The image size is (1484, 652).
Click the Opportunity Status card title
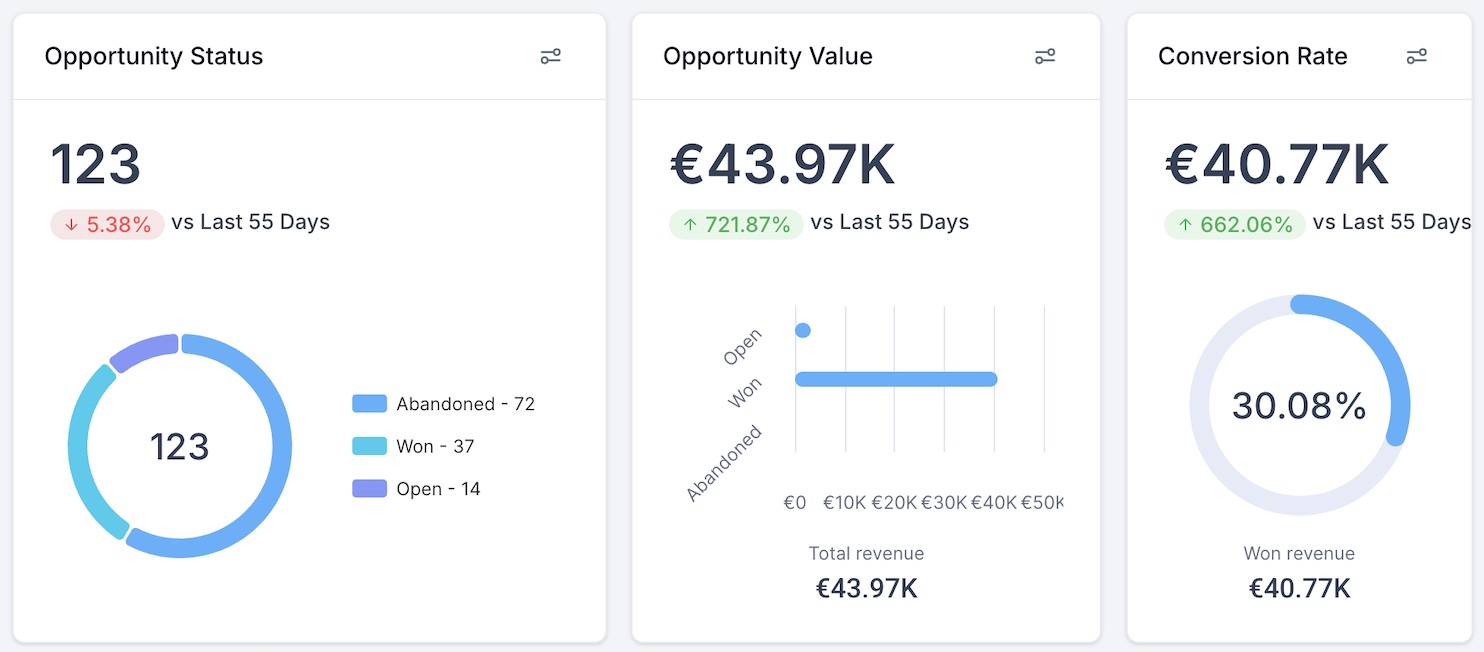tap(154, 56)
